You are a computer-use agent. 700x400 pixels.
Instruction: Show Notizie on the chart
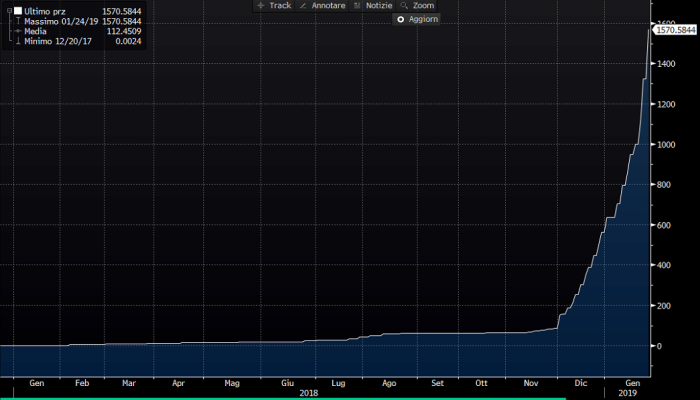(x=373, y=6)
